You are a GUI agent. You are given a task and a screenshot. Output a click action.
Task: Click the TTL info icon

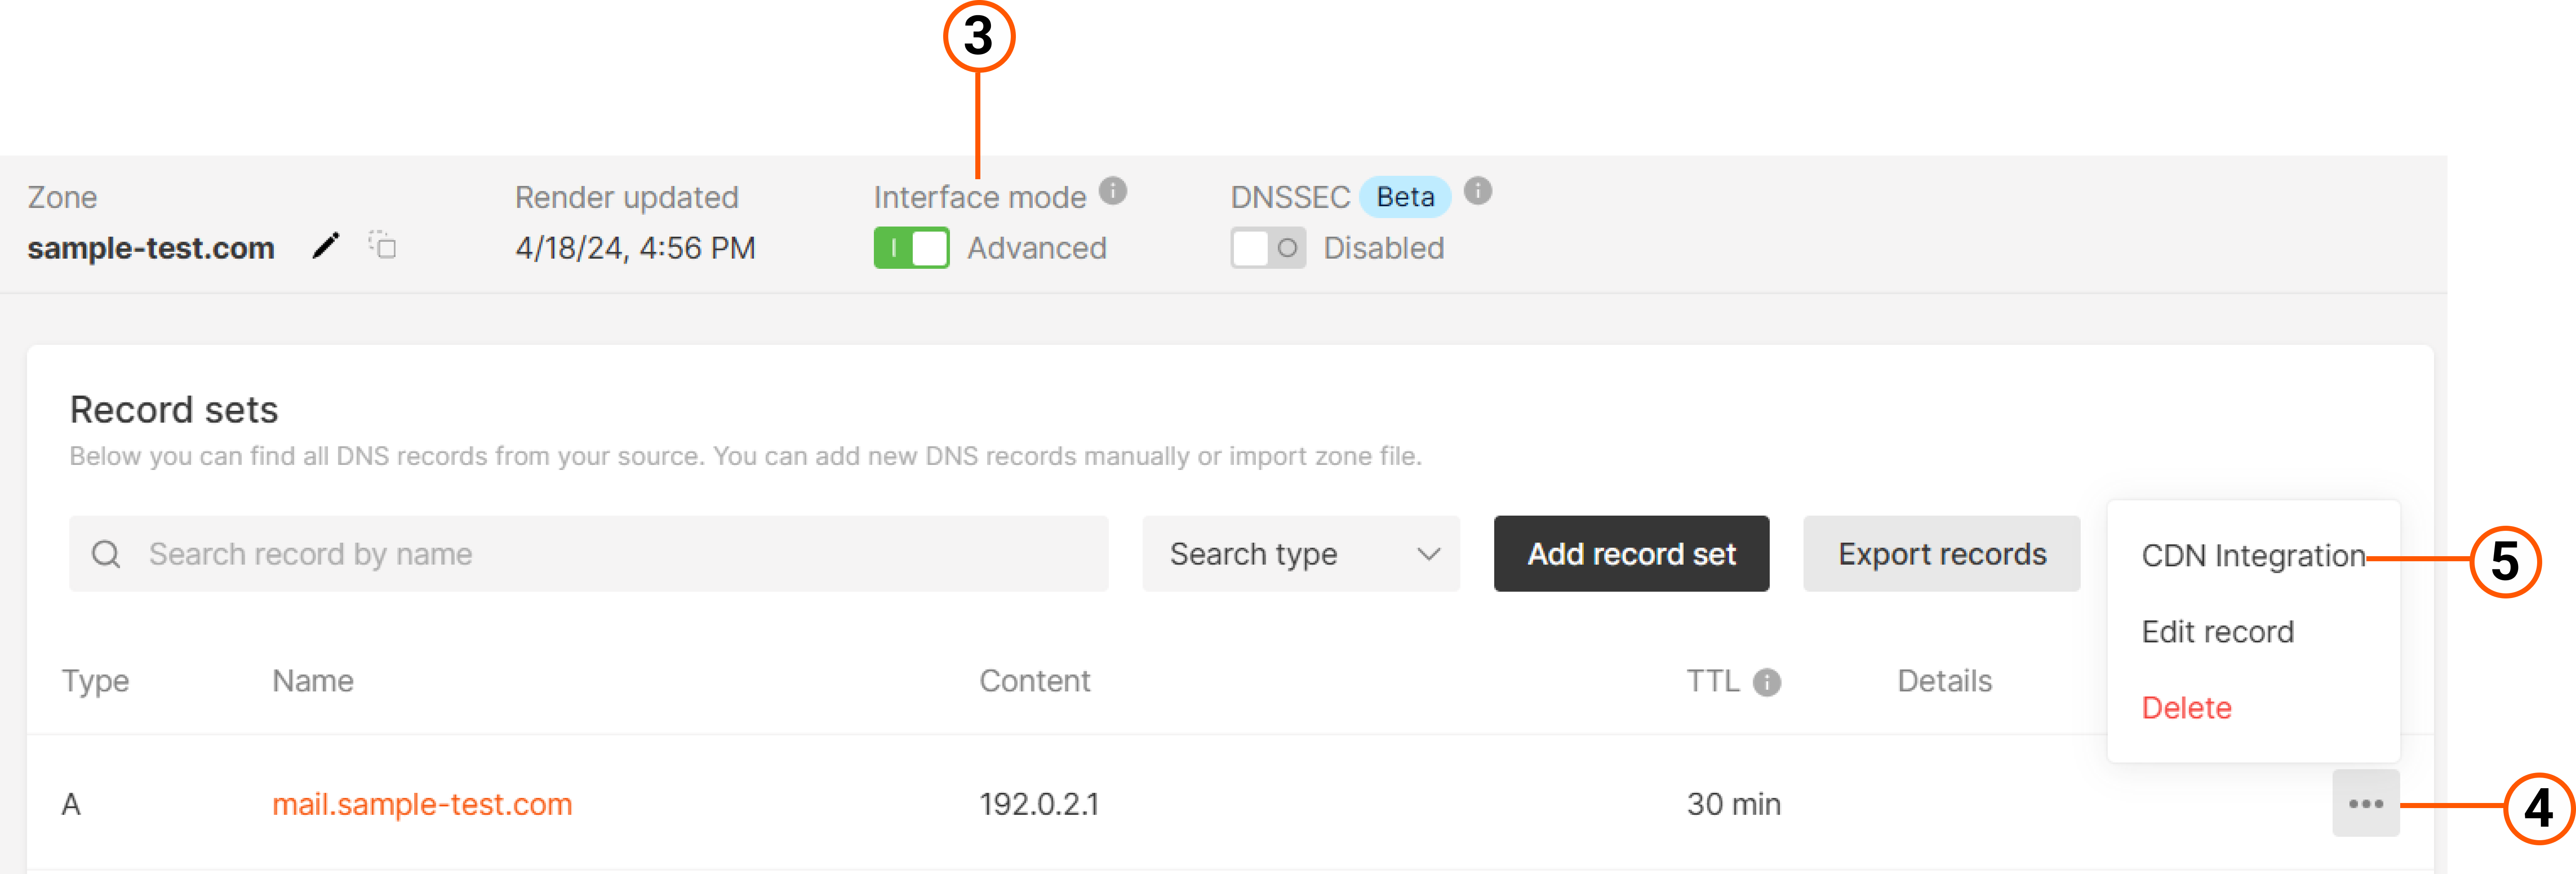(x=1767, y=682)
